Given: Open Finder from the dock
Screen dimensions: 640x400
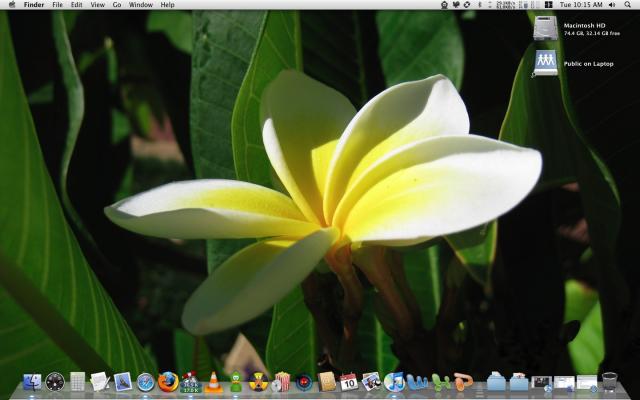Looking at the screenshot, I should point(32,382).
